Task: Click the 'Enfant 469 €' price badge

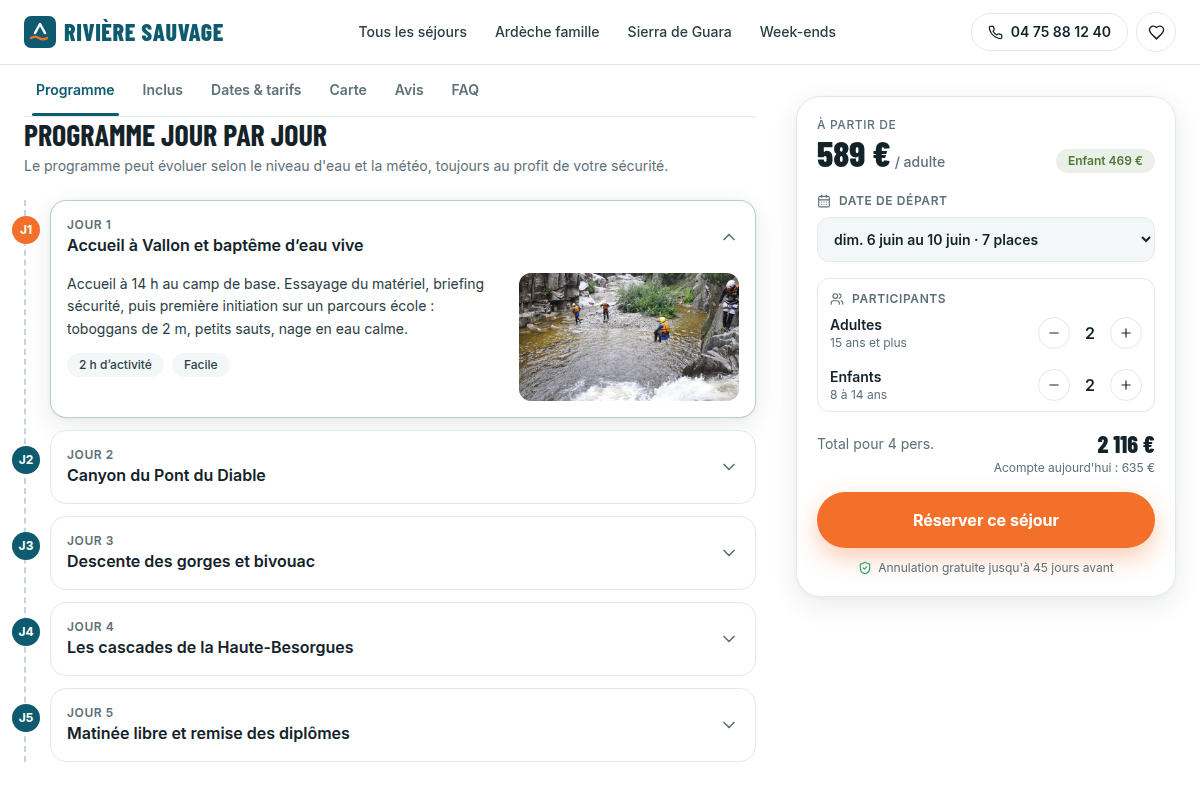Action: pyautogui.click(x=1105, y=161)
